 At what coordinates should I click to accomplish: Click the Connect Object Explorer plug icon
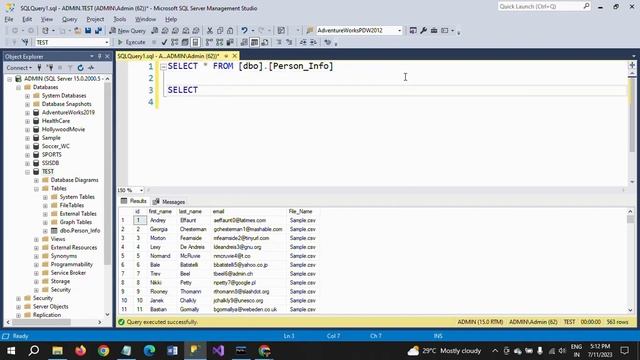tap(40, 68)
